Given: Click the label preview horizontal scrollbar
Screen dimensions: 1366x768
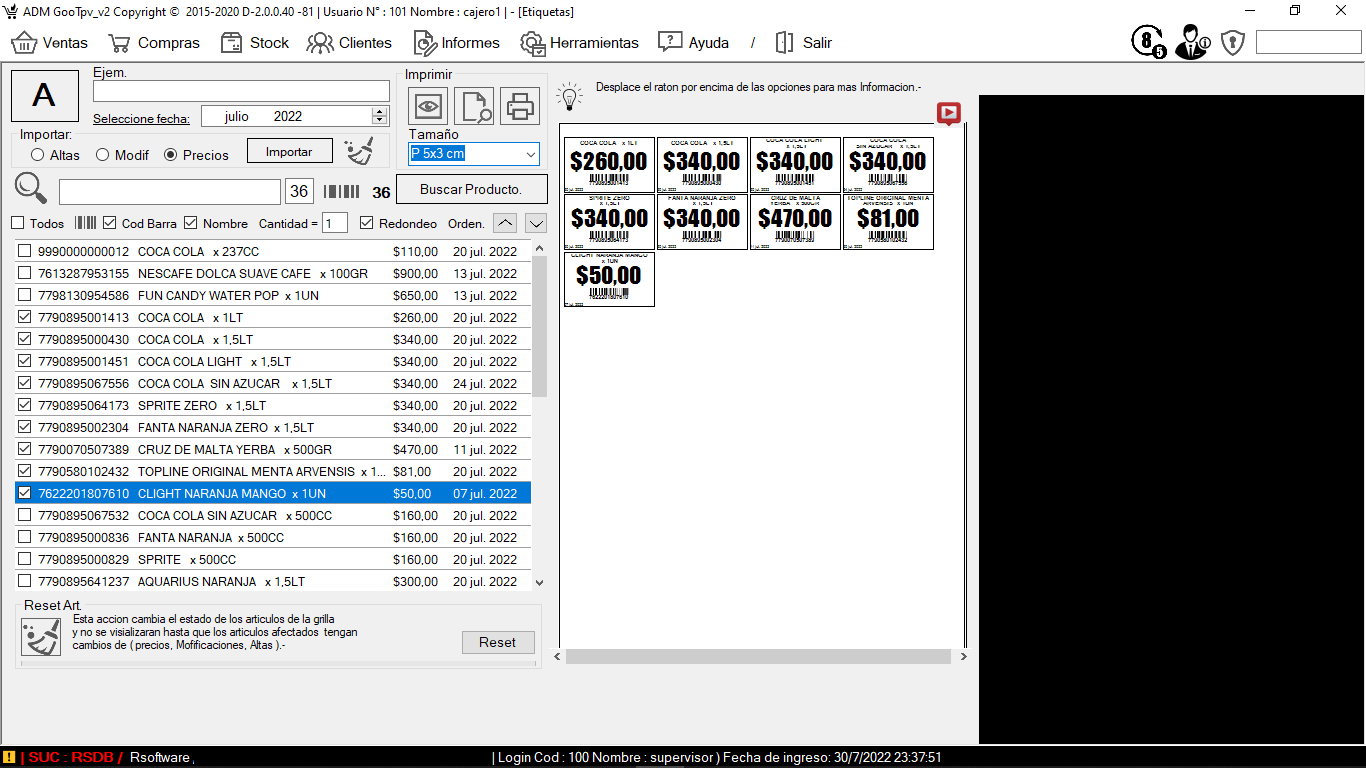Looking at the screenshot, I should coord(757,657).
